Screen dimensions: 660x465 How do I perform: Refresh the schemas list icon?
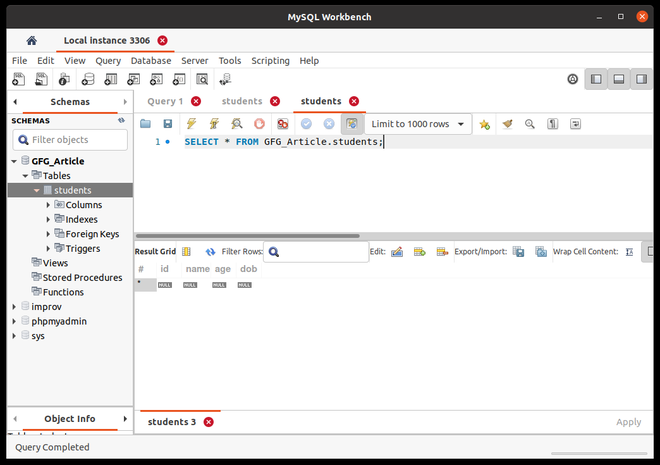pyautogui.click(x=121, y=120)
